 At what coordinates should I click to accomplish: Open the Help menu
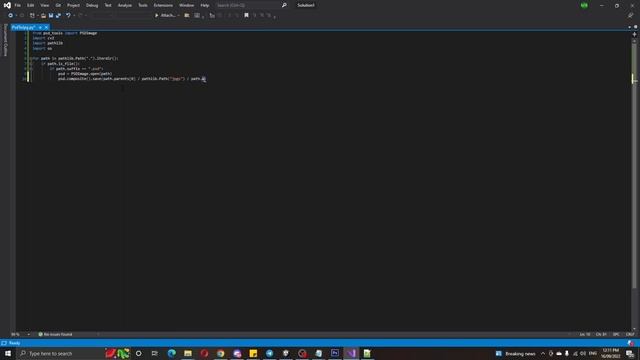click(205, 5)
